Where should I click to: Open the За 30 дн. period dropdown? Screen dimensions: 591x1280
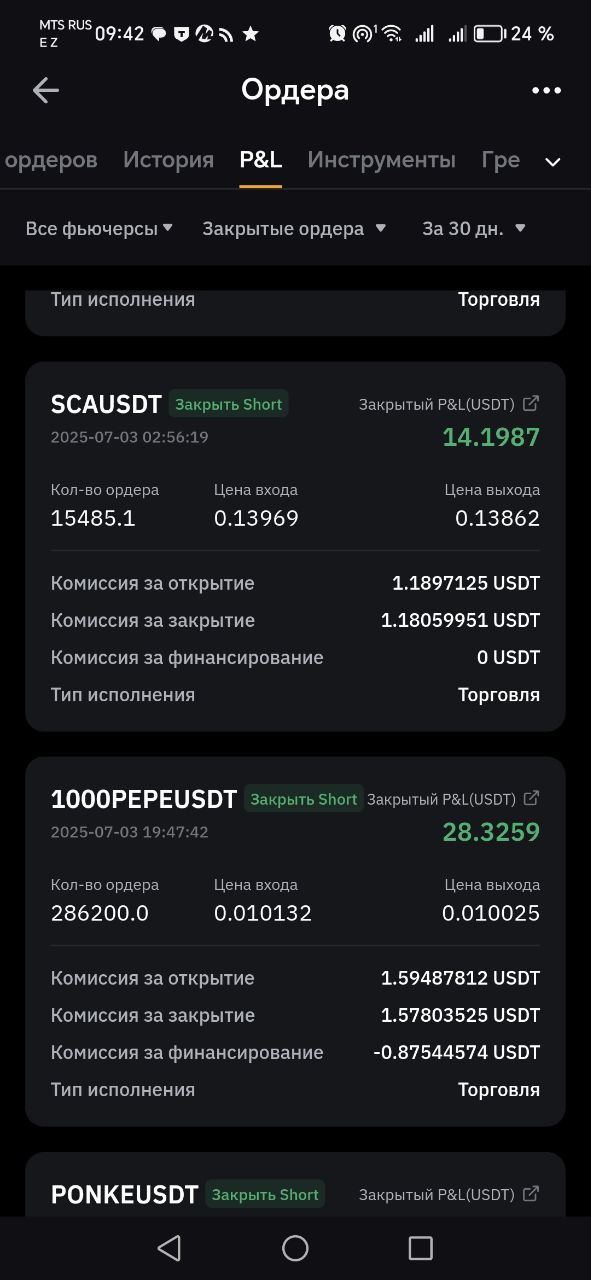(x=473, y=228)
